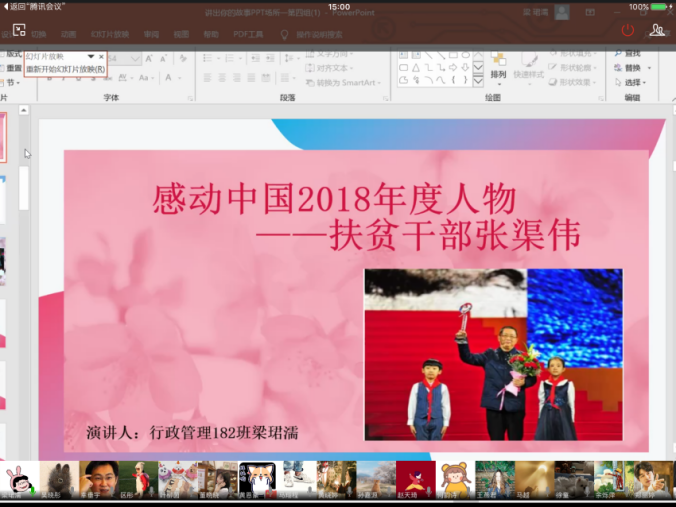This screenshot has height=507, width=676.
Task: Click 查找 find button
Action: pos(632,53)
